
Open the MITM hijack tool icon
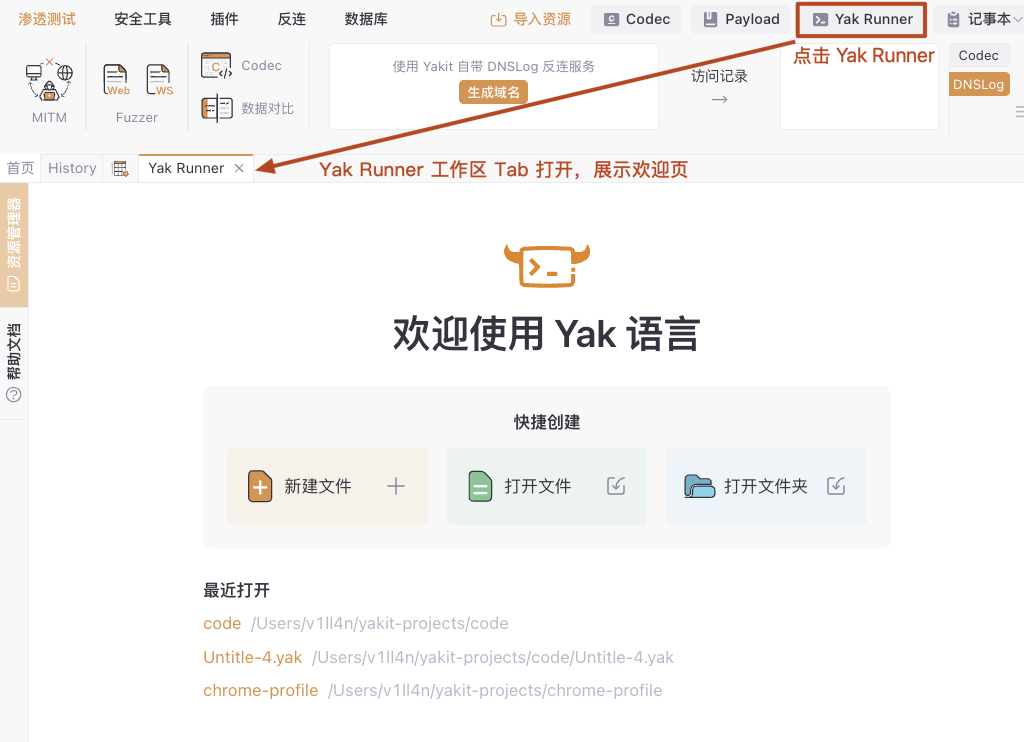[x=49, y=80]
